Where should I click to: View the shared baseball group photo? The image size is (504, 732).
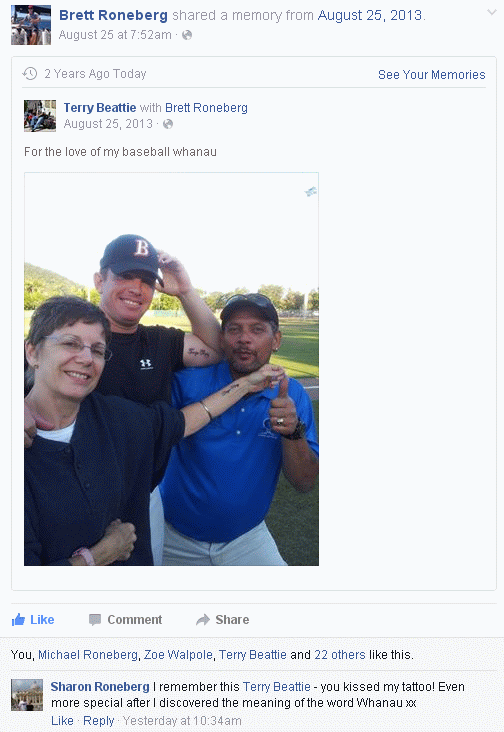point(171,369)
